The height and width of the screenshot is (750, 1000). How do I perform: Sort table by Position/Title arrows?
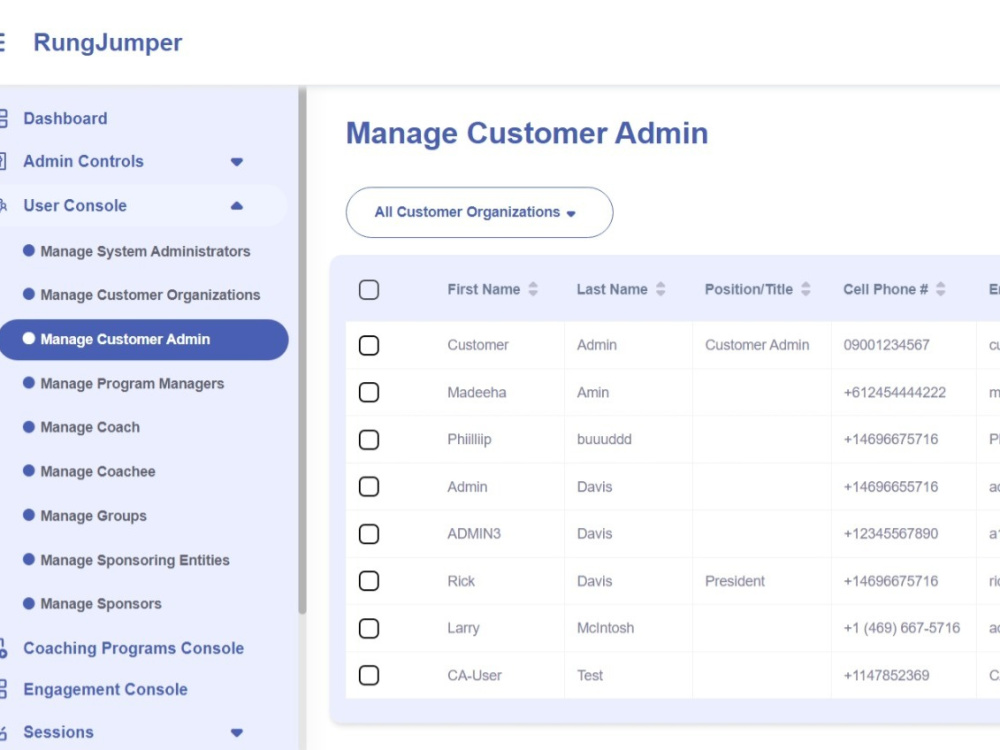(806, 290)
